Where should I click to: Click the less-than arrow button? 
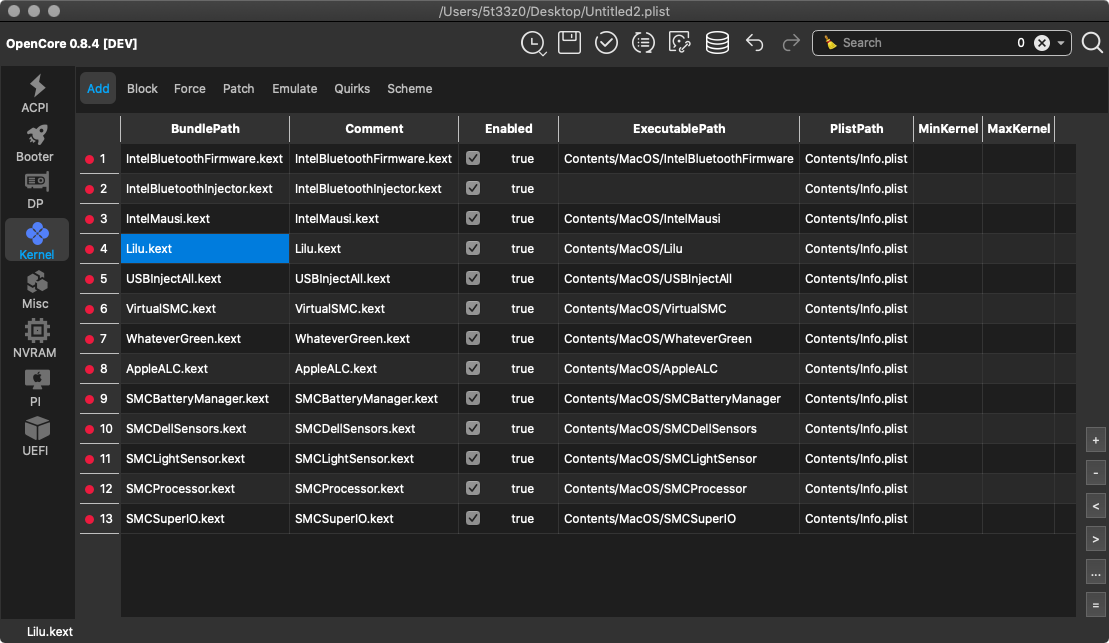(x=1096, y=506)
